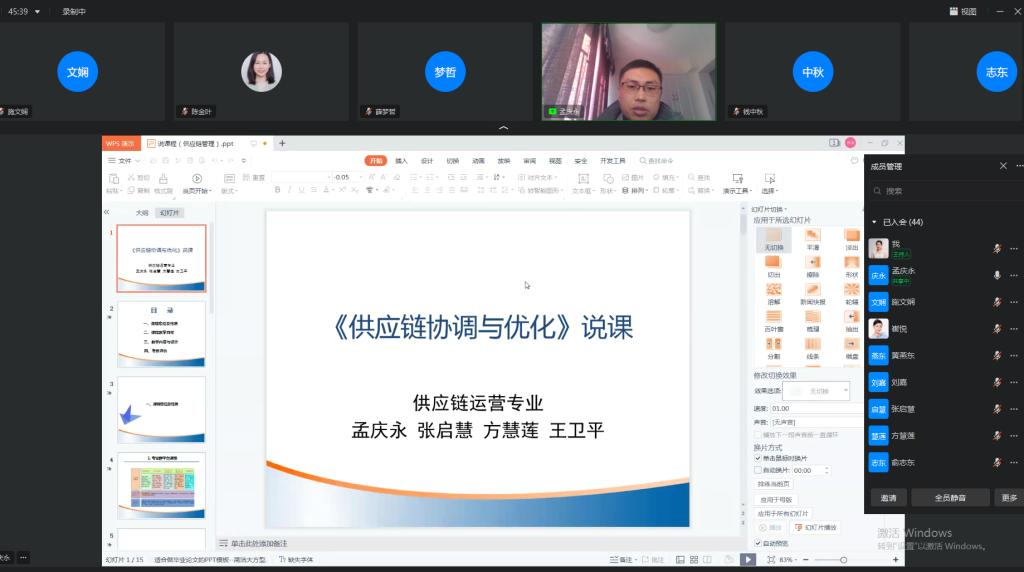The height and width of the screenshot is (572, 1024).
Task: Switch to the 大纲 outline tab
Action: click(142, 213)
